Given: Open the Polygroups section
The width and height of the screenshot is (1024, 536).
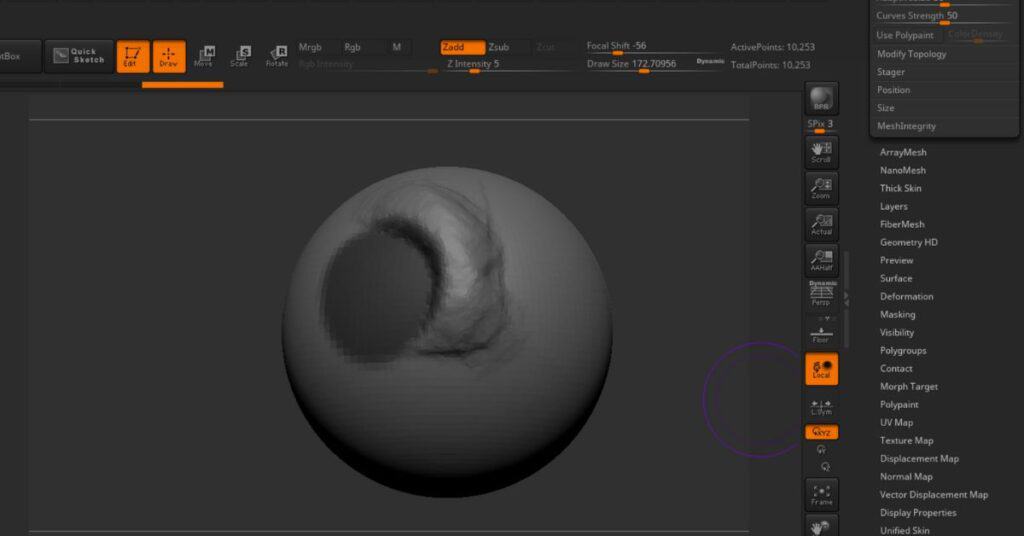Looking at the screenshot, I should click(x=902, y=350).
